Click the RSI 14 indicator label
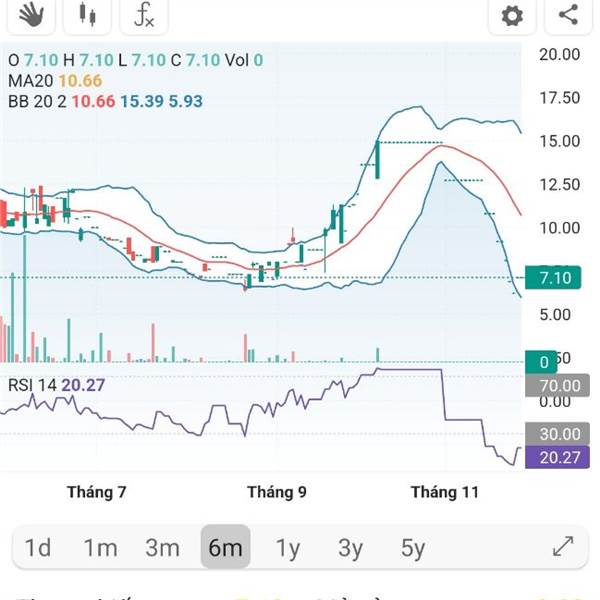Viewport: 600px width, 600px height. click(33, 385)
